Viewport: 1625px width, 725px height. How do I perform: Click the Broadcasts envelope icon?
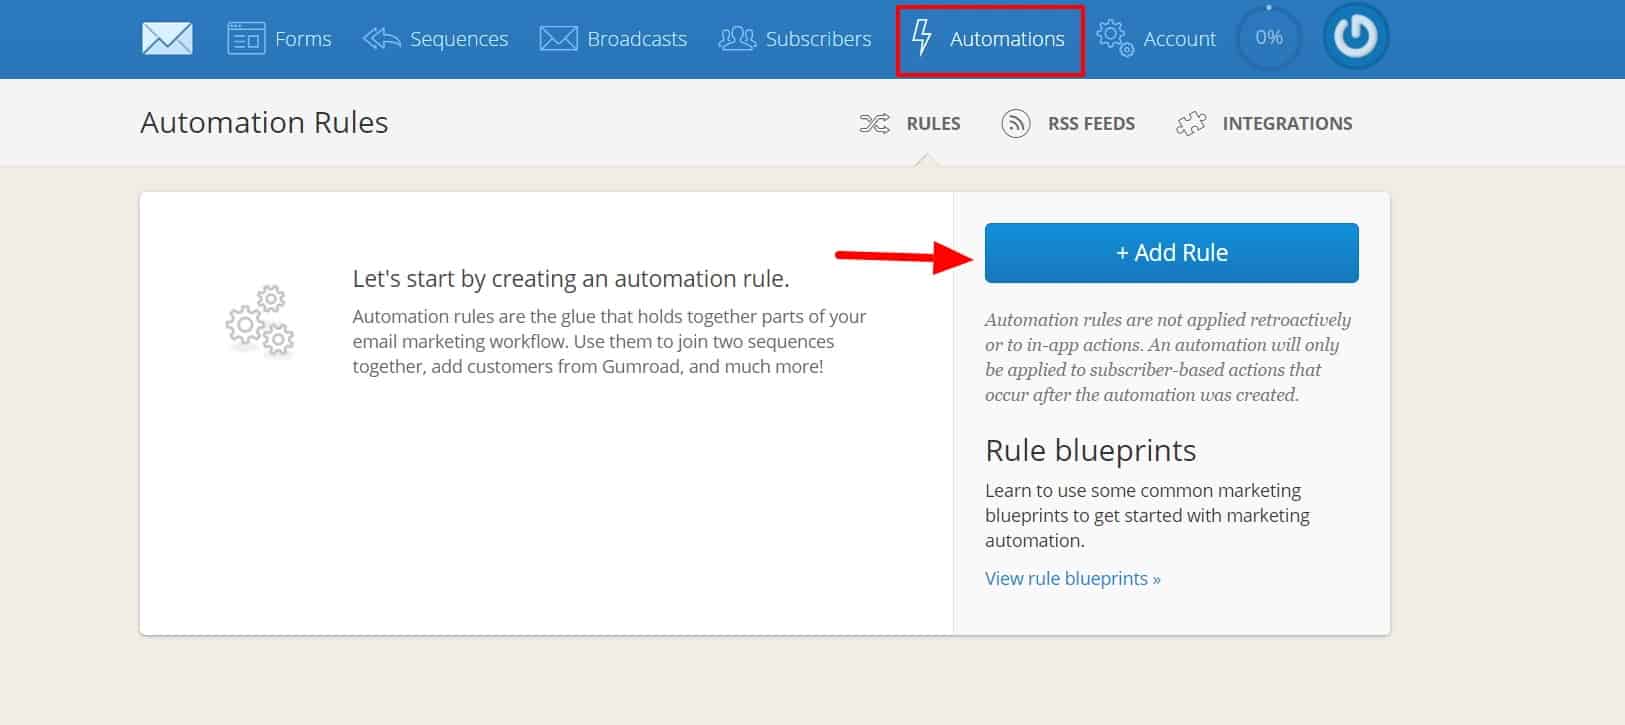(558, 39)
